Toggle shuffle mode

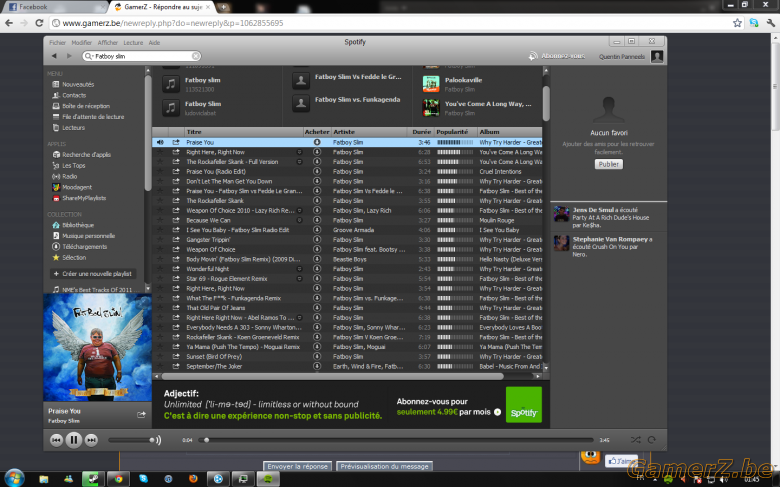[x=635, y=440]
